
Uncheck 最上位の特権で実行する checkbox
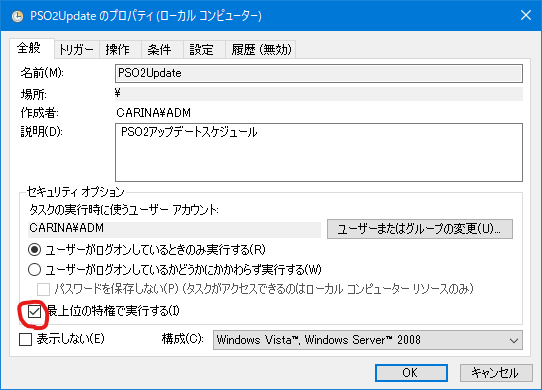(34, 312)
